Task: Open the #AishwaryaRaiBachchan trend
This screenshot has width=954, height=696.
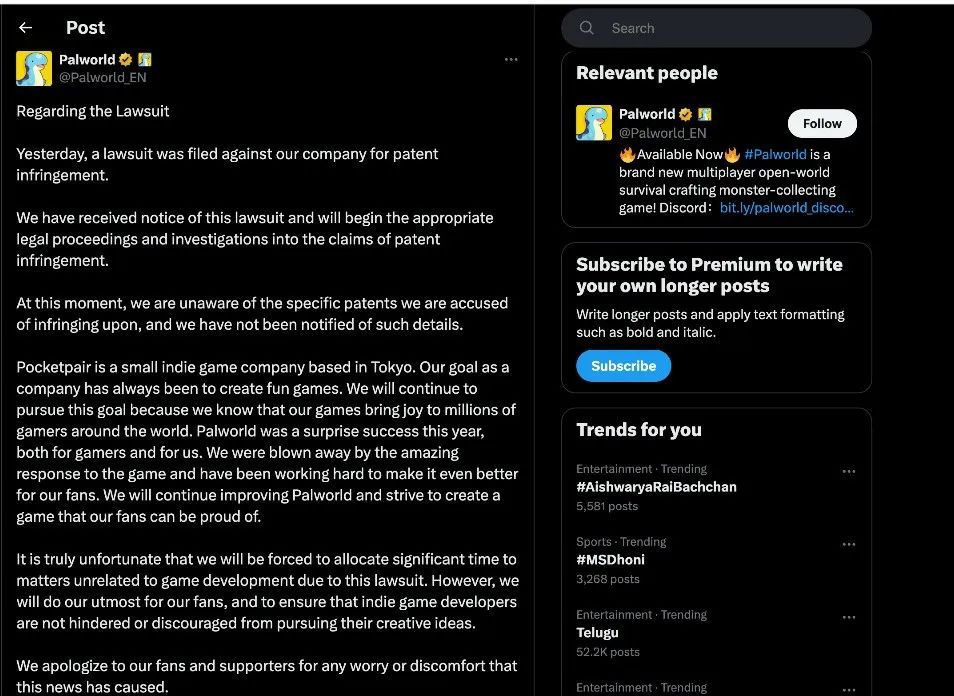Action: coord(656,487)
